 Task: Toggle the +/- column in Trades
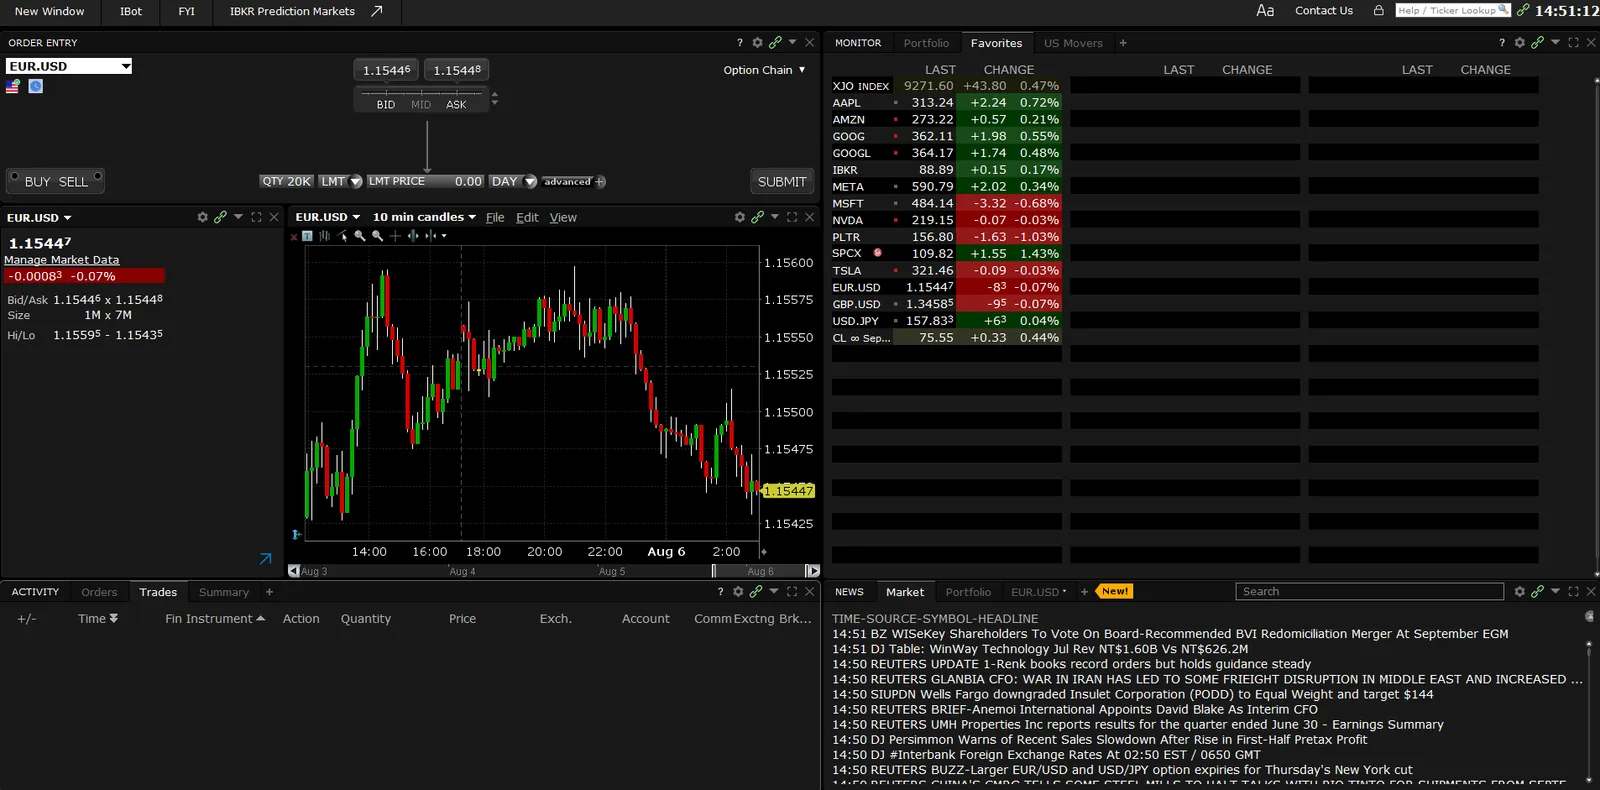[26, 619]
